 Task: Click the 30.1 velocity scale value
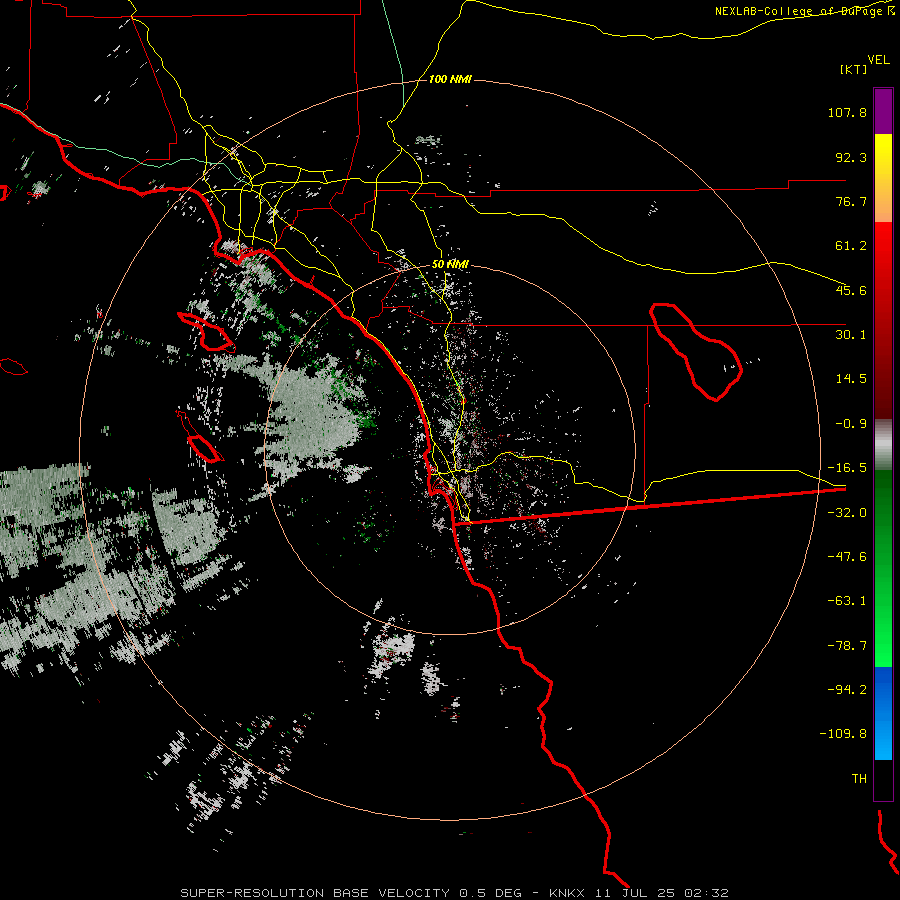coord(851,335)
